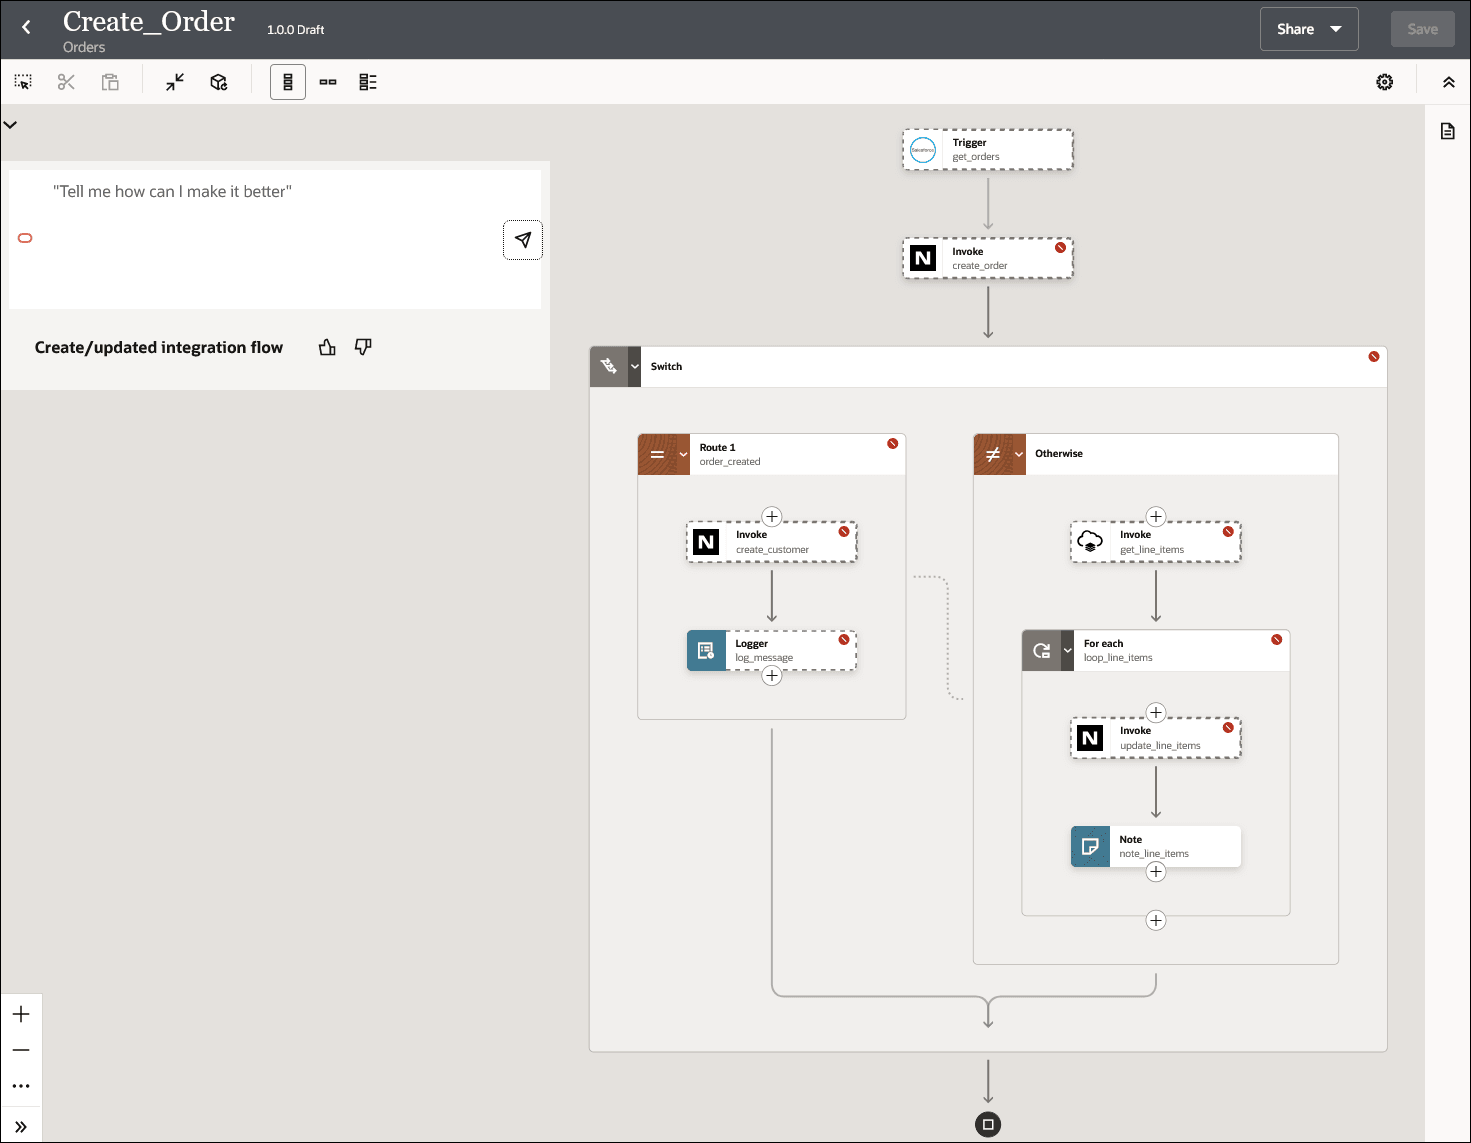Send the chat prompt via paper plane icon

tap(522, 239)
